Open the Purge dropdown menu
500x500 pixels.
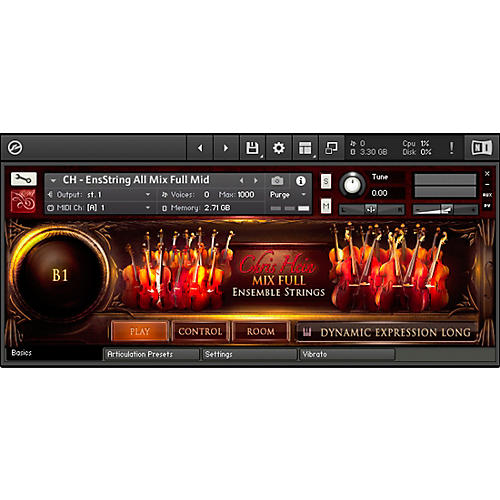point(288,195)
